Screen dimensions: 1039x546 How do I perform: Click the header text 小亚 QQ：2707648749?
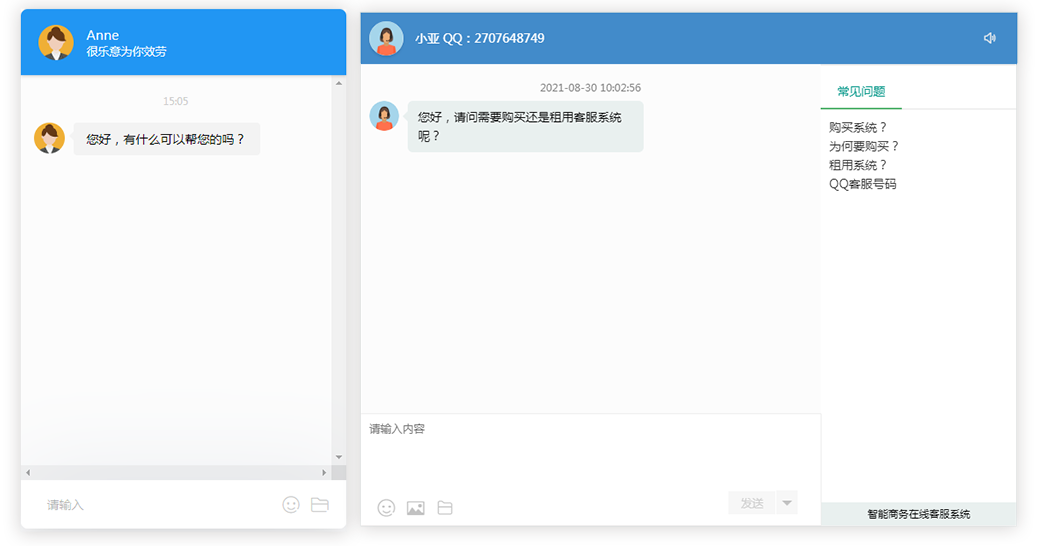pos(480,38)
